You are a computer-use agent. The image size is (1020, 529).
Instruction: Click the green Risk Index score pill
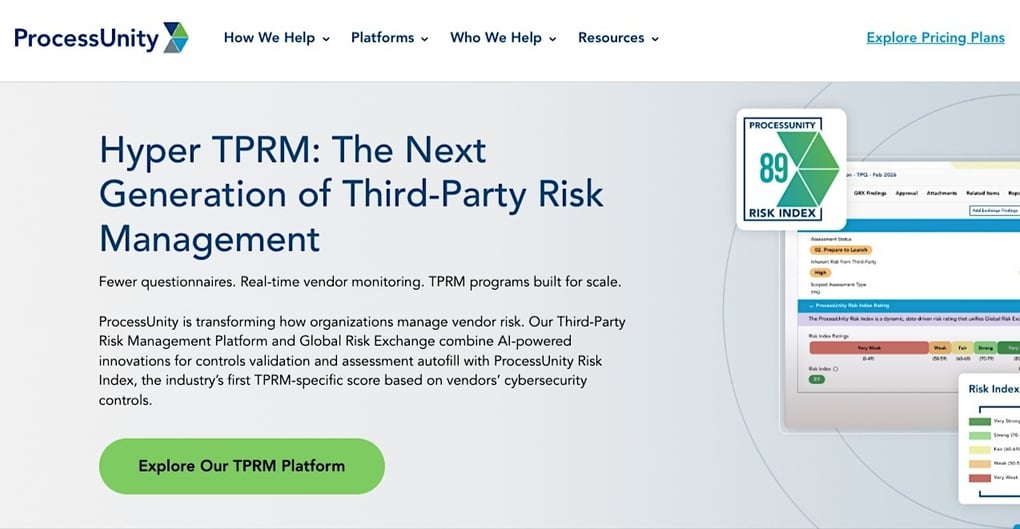(x=817, y=379)
